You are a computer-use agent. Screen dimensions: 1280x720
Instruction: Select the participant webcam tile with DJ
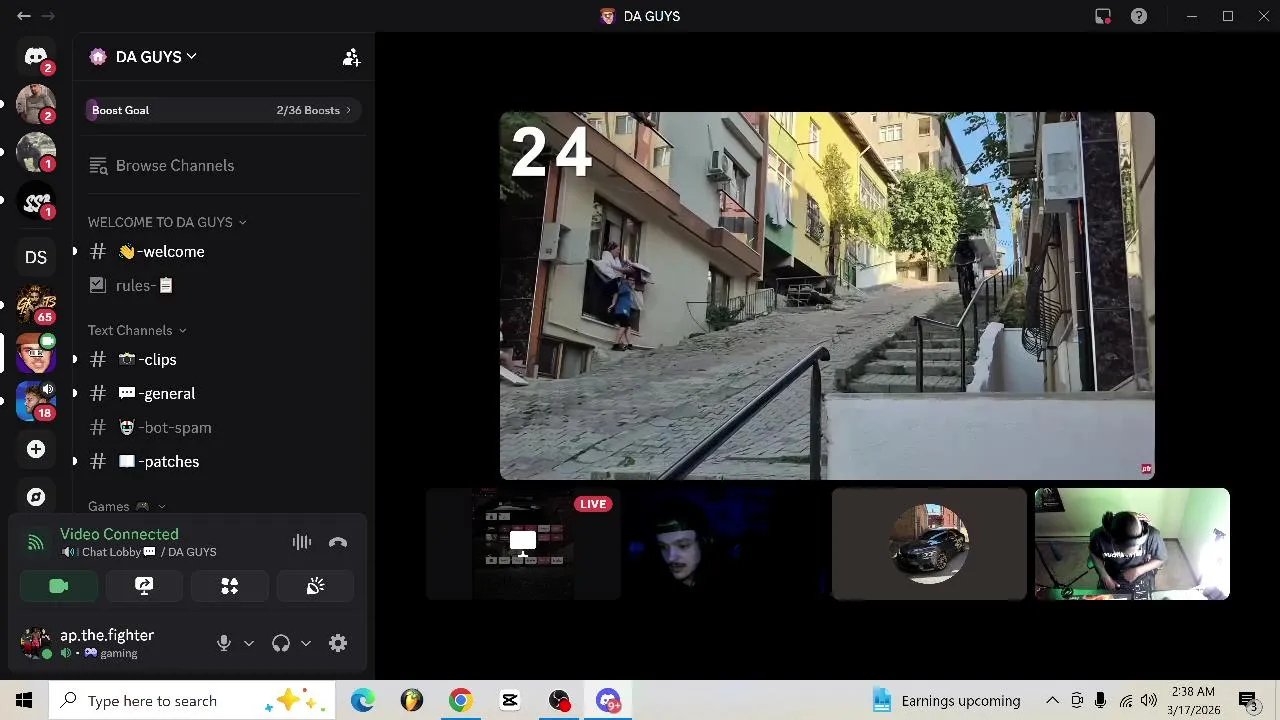pyautogui.click(x=1132, y=544)
